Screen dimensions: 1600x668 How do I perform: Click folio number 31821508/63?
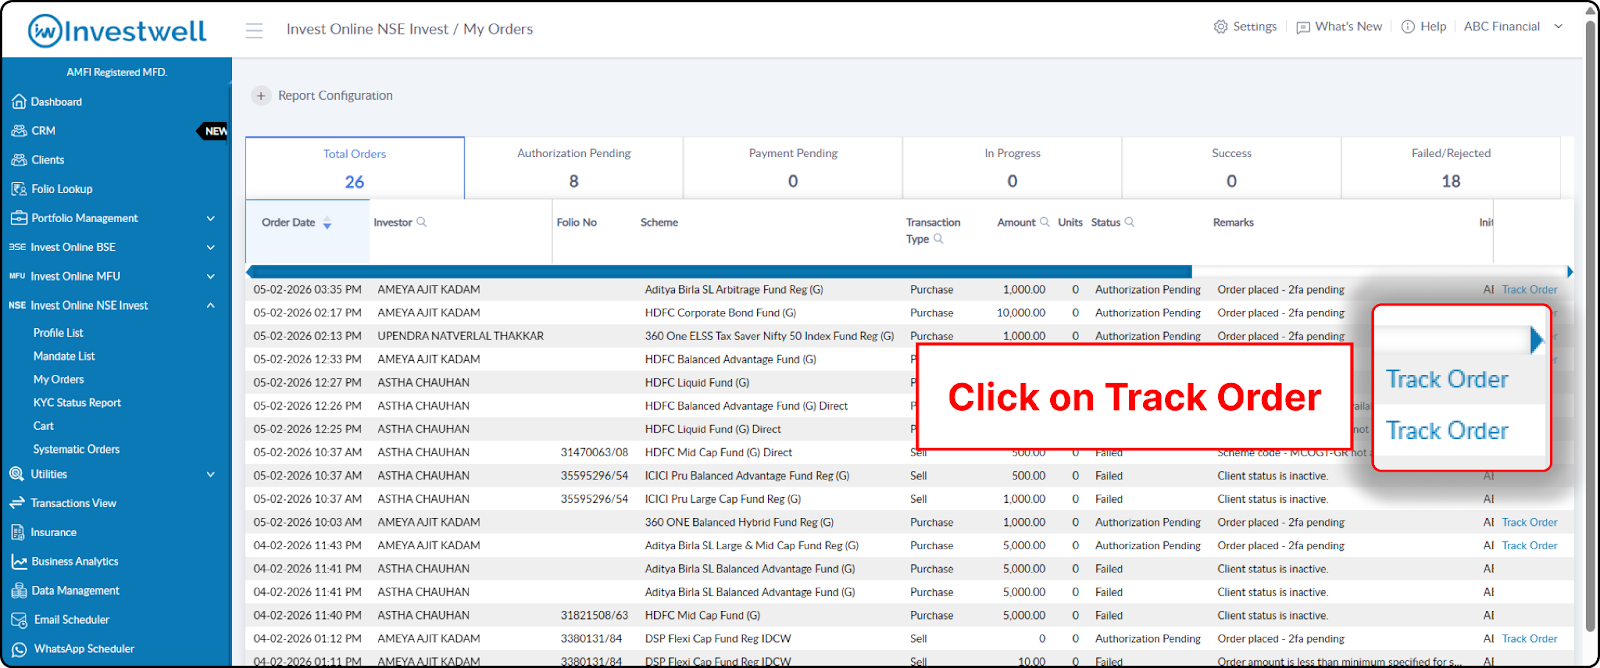594,616
